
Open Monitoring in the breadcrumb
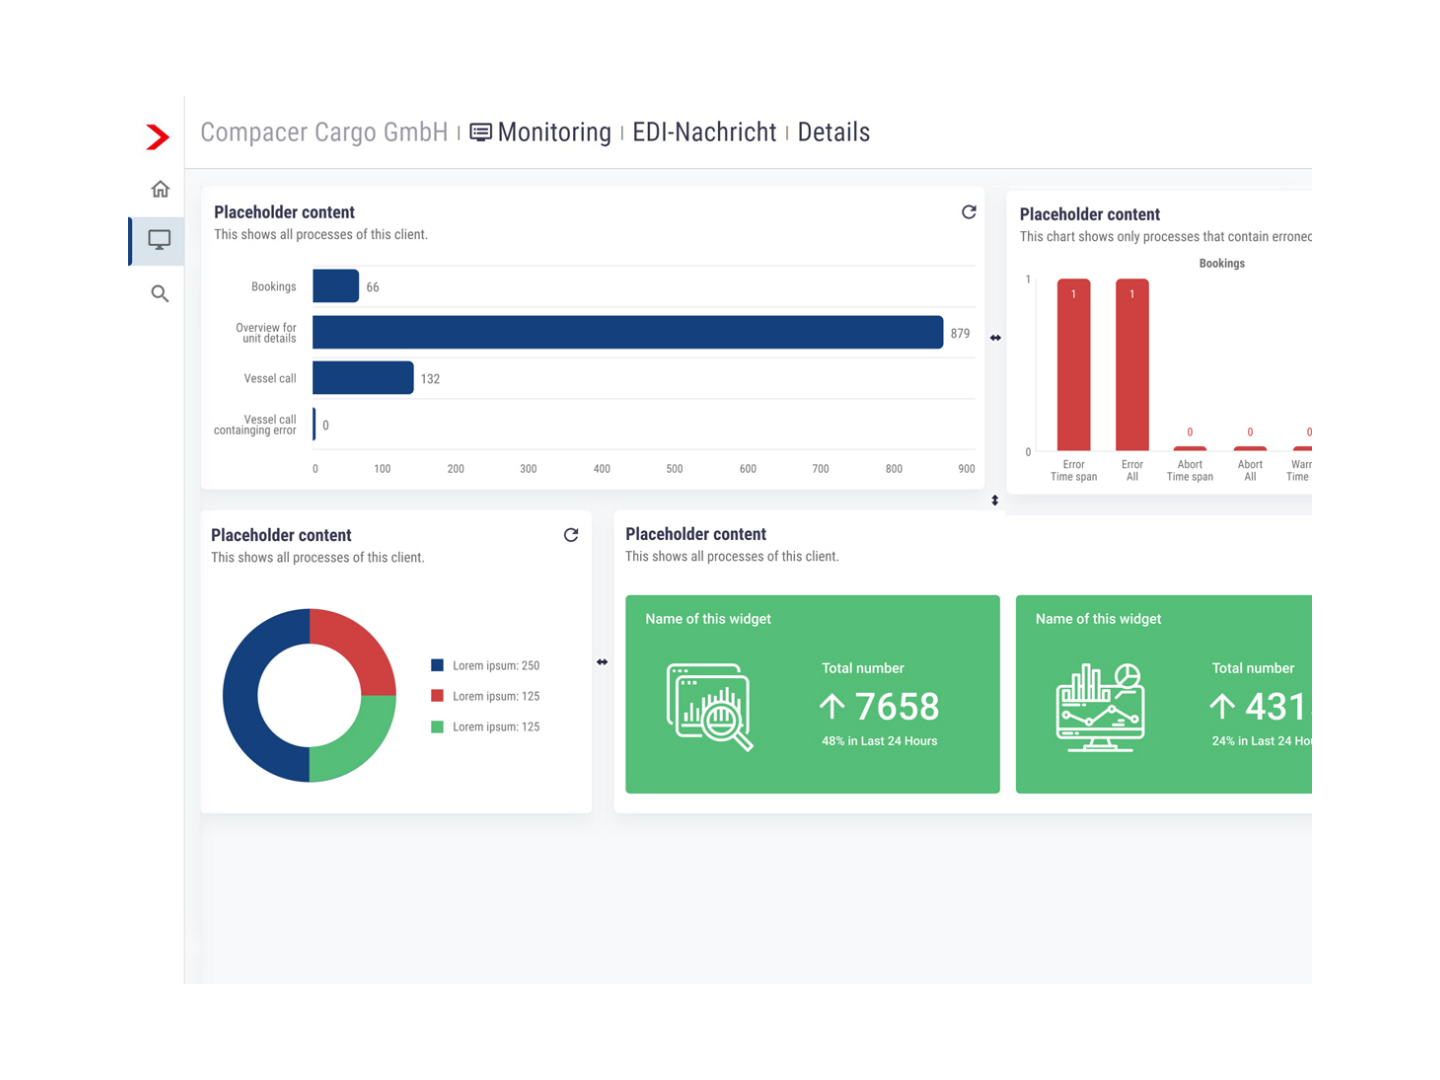[x=553, y=133]
